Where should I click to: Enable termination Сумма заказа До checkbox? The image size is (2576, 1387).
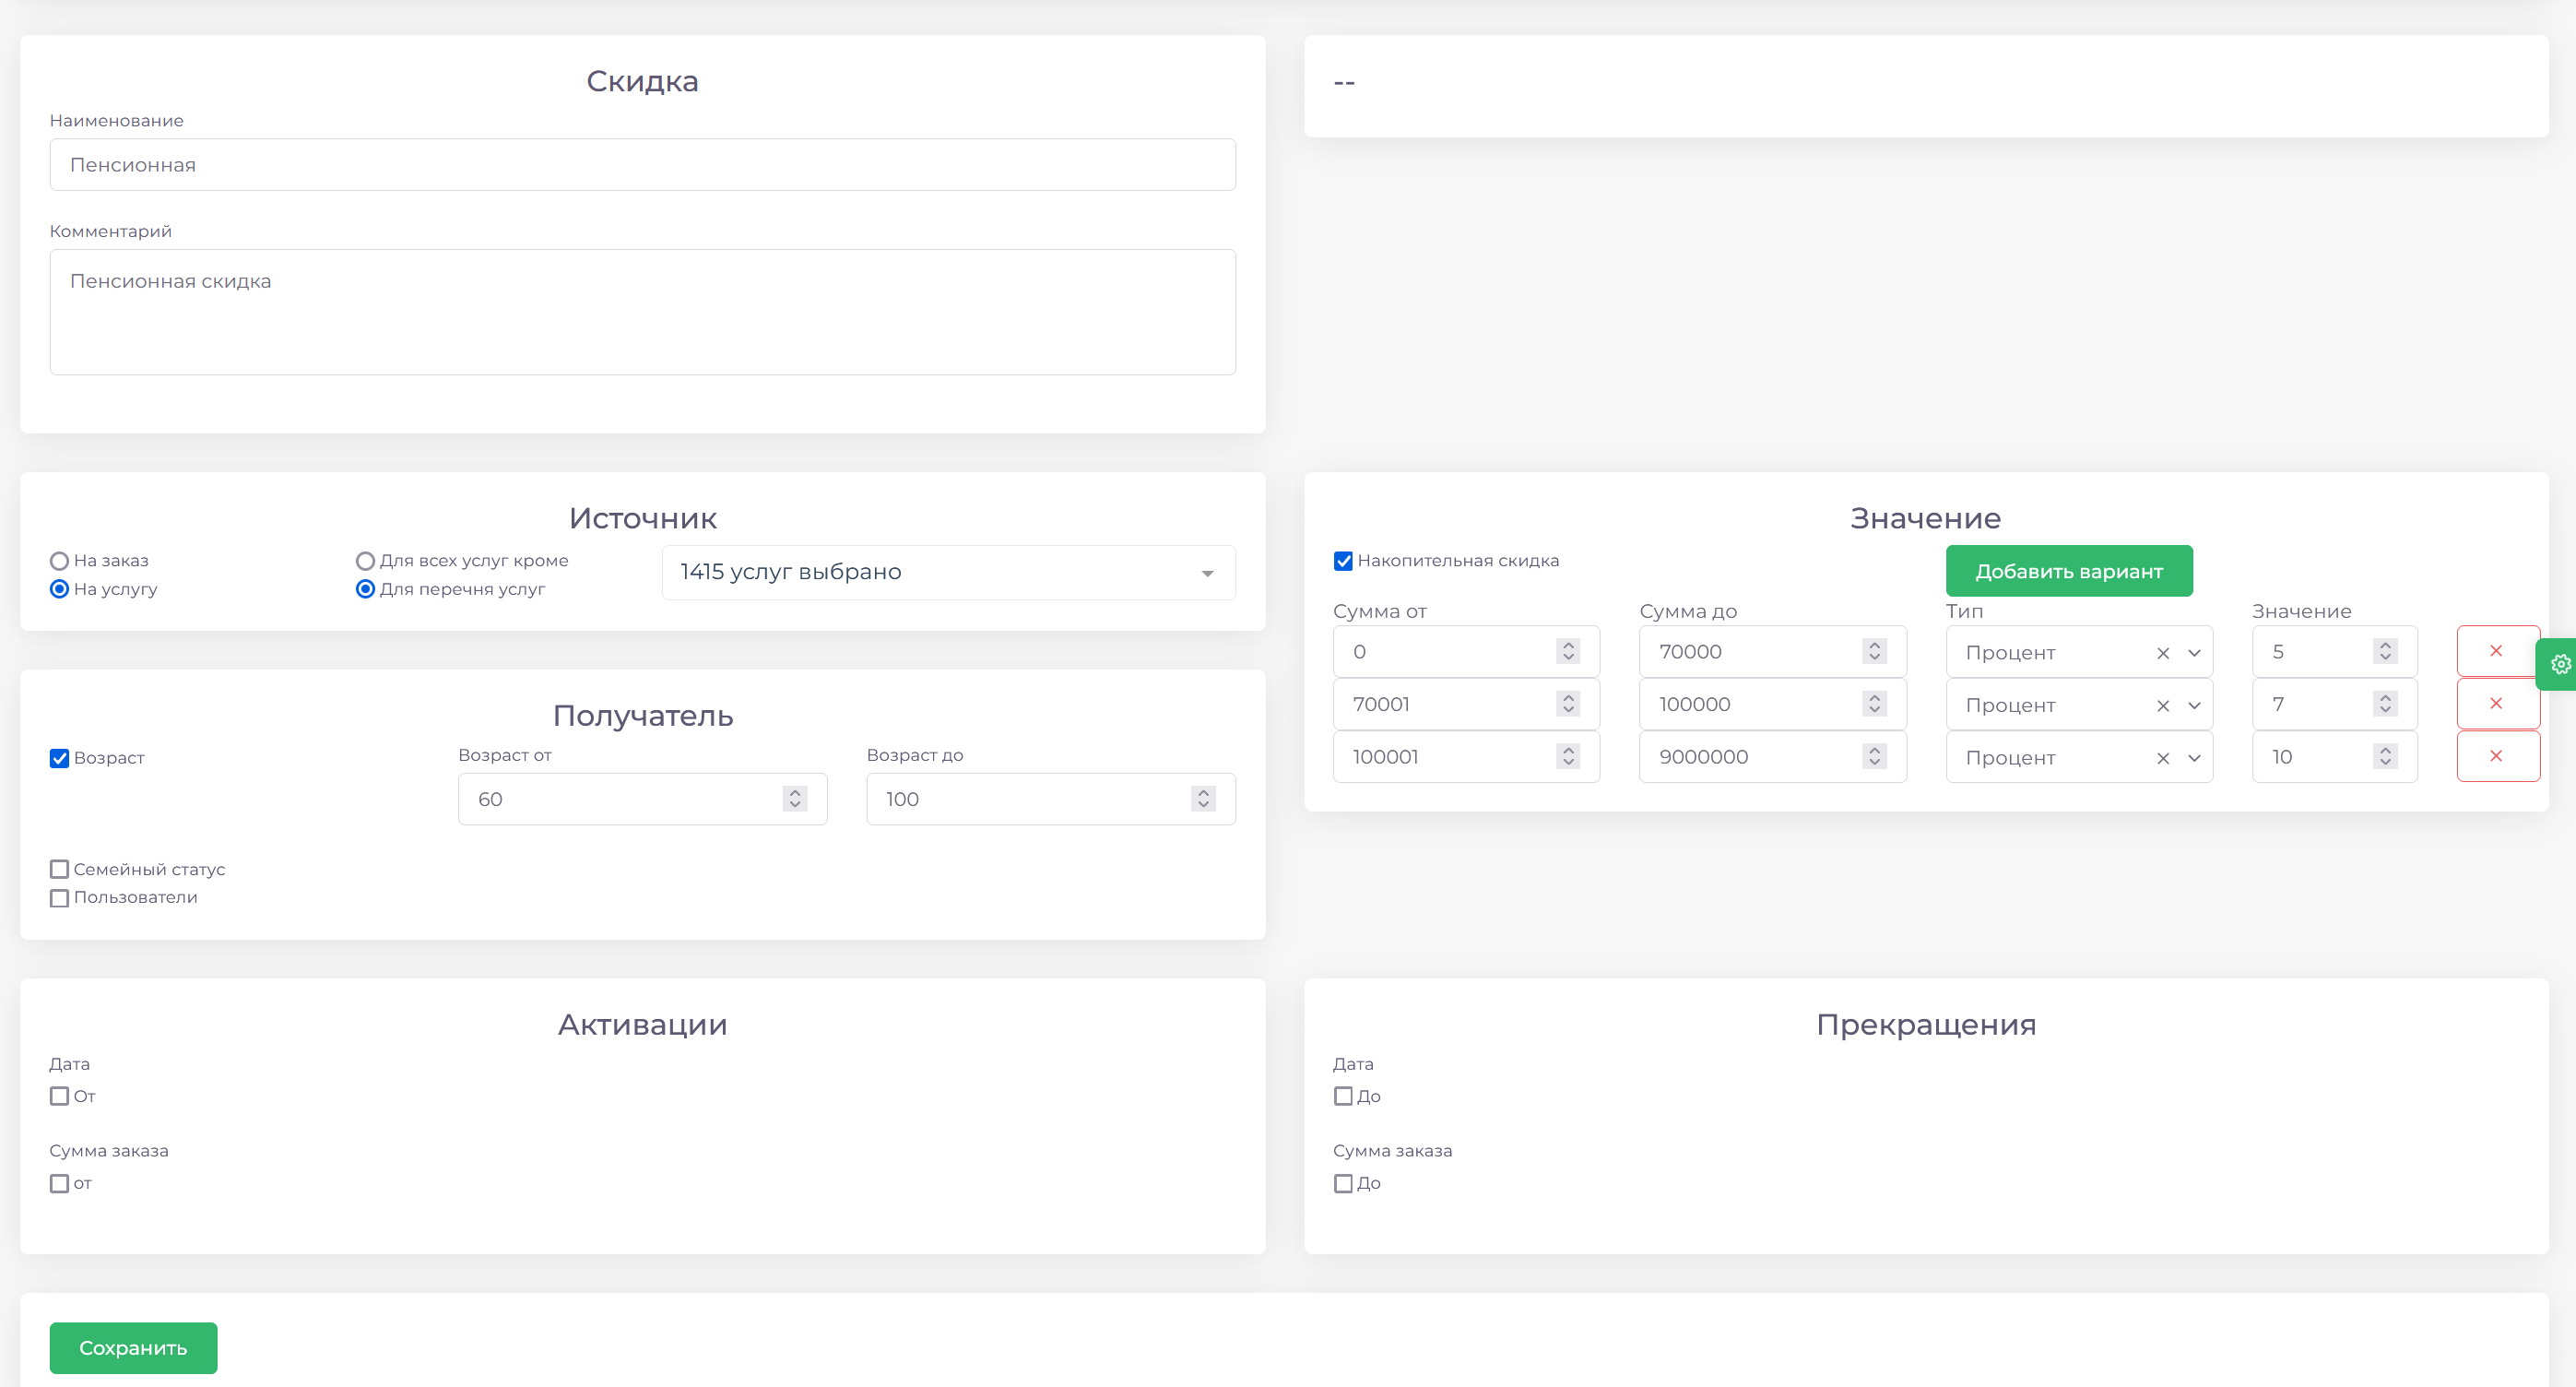(x=1343, y=1183)
